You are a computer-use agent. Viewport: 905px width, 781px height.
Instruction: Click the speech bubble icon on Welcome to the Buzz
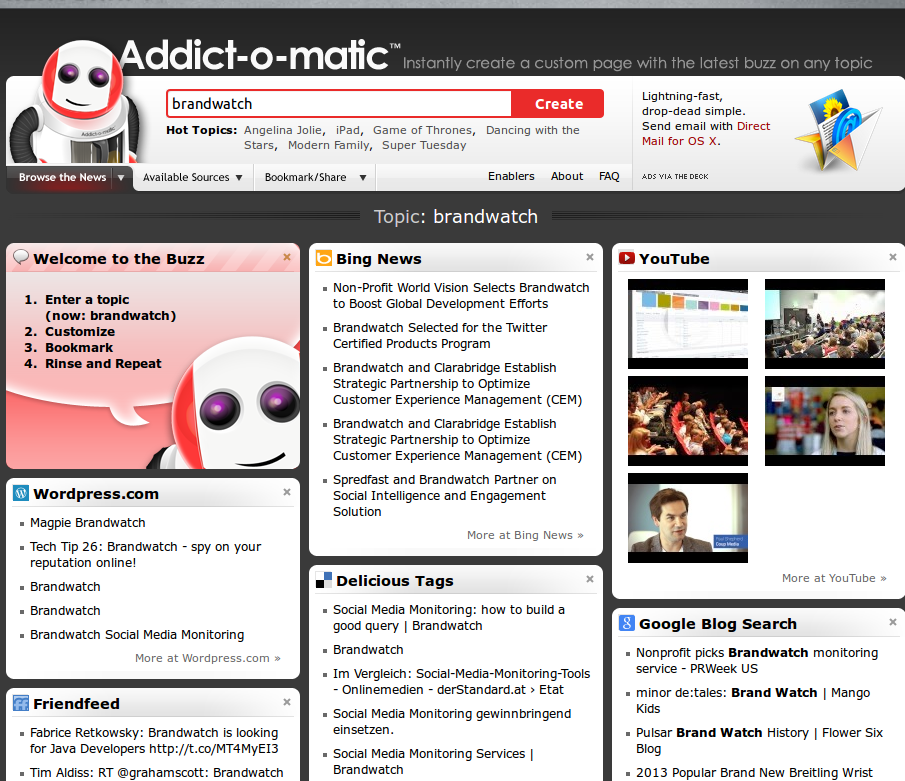[21, 257]
